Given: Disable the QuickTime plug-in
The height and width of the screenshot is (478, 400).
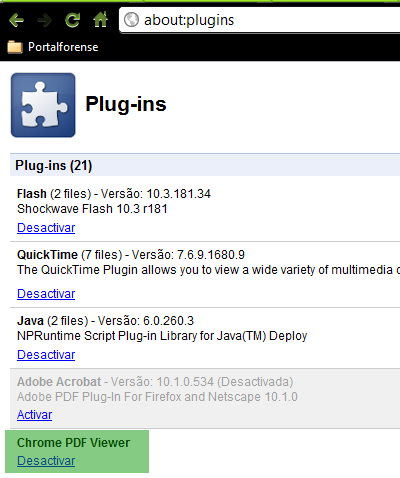Looking at the screenshot, I should click(x=46, y=294).
